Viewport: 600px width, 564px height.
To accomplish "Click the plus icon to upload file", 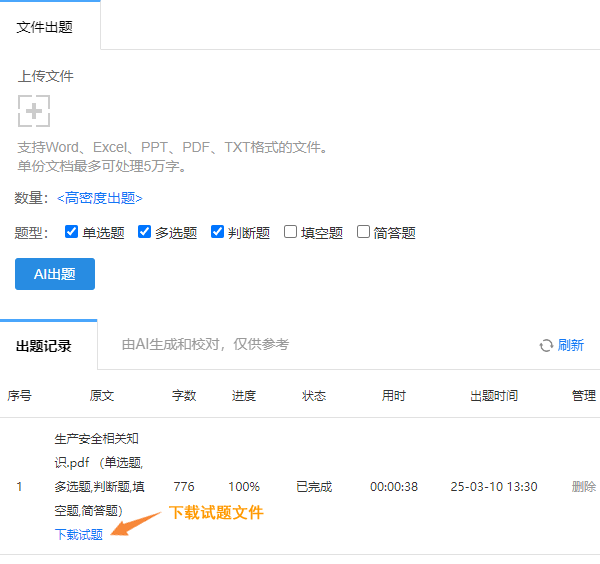I will tap(34, 111).
